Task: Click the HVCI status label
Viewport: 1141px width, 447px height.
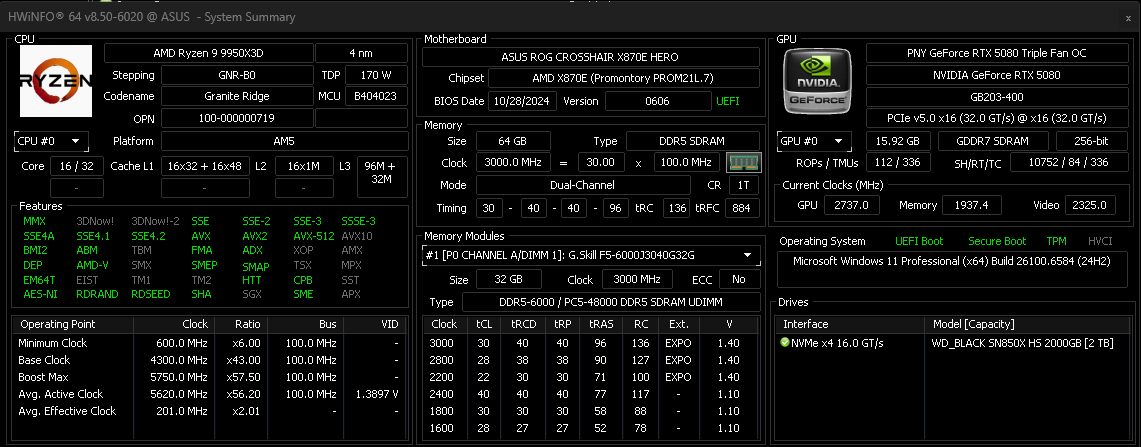Action: click(1100, 241)
